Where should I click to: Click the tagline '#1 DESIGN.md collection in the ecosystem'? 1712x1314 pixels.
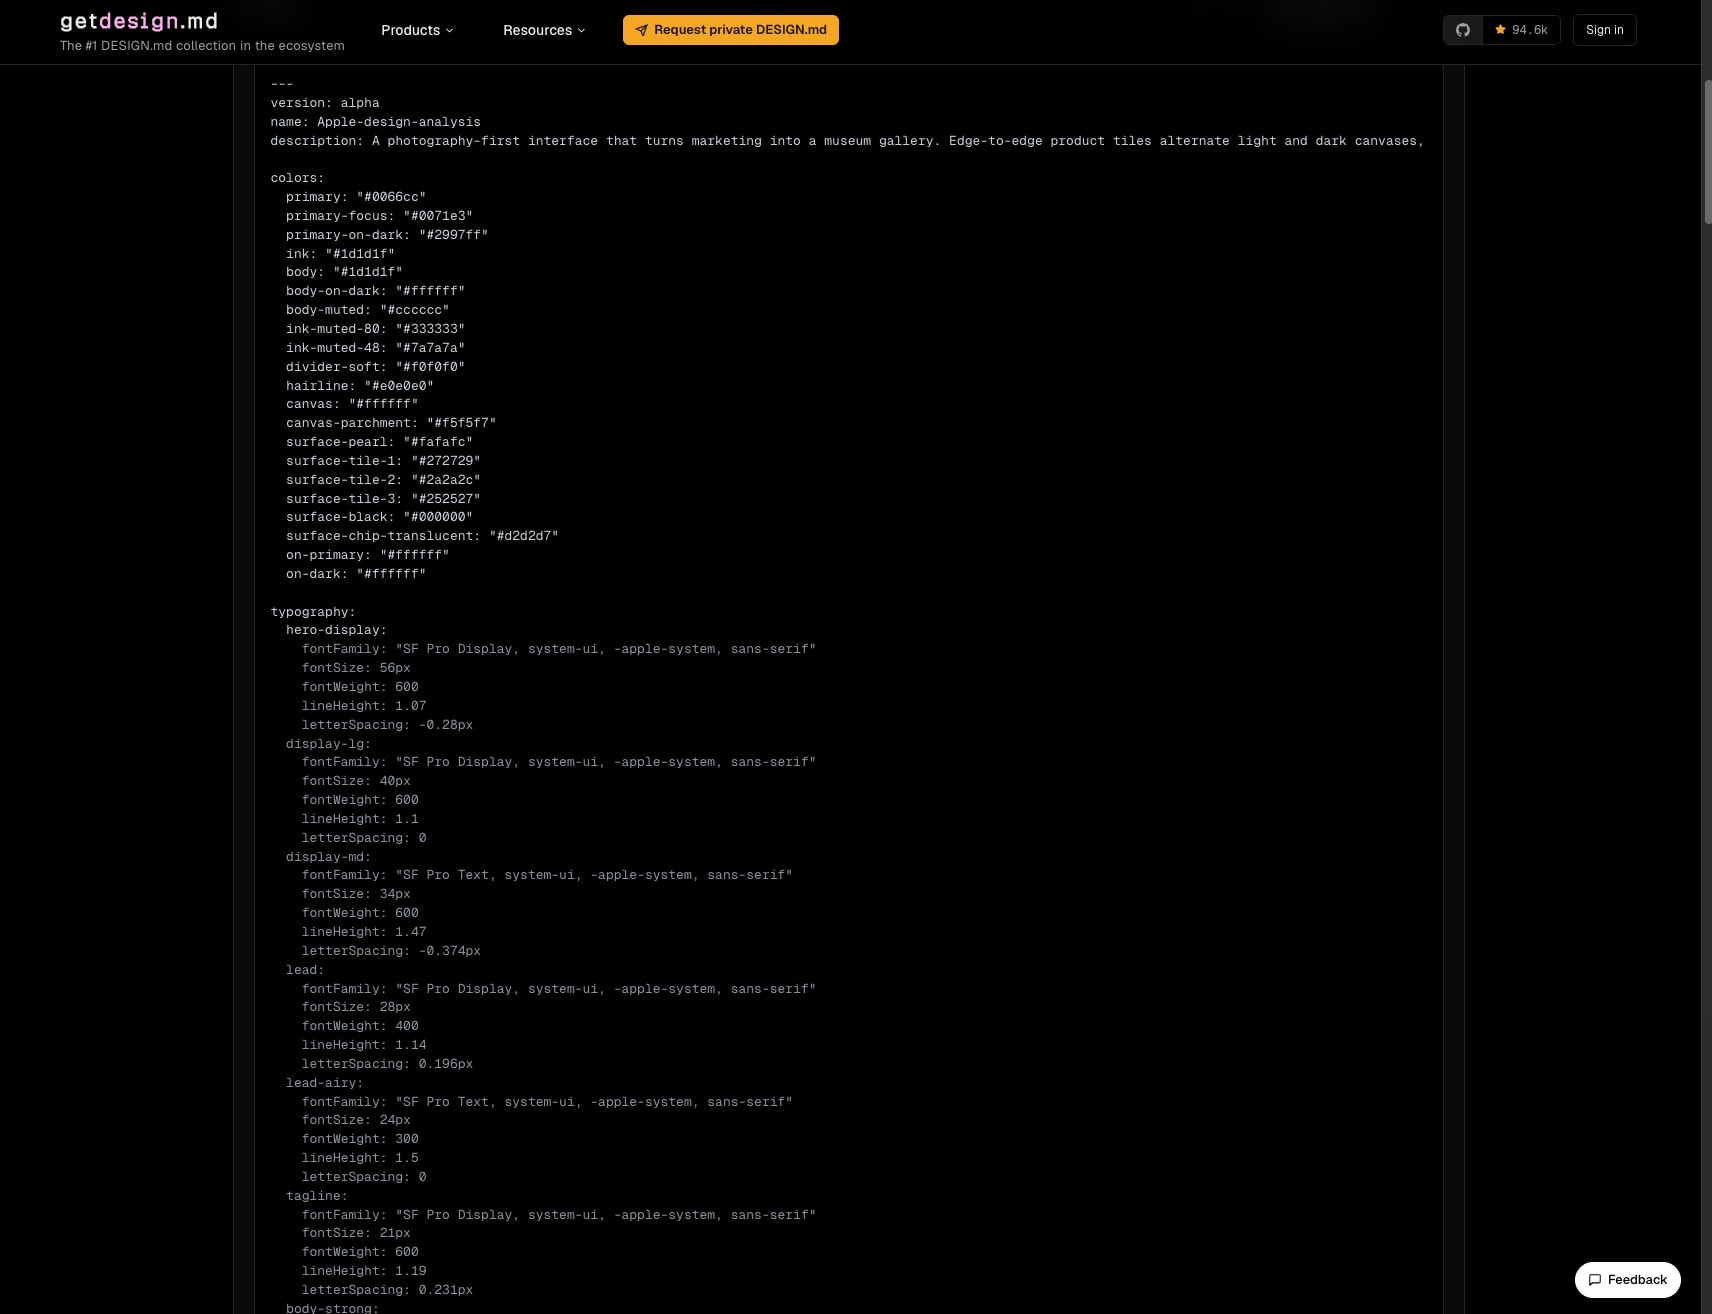202,46
